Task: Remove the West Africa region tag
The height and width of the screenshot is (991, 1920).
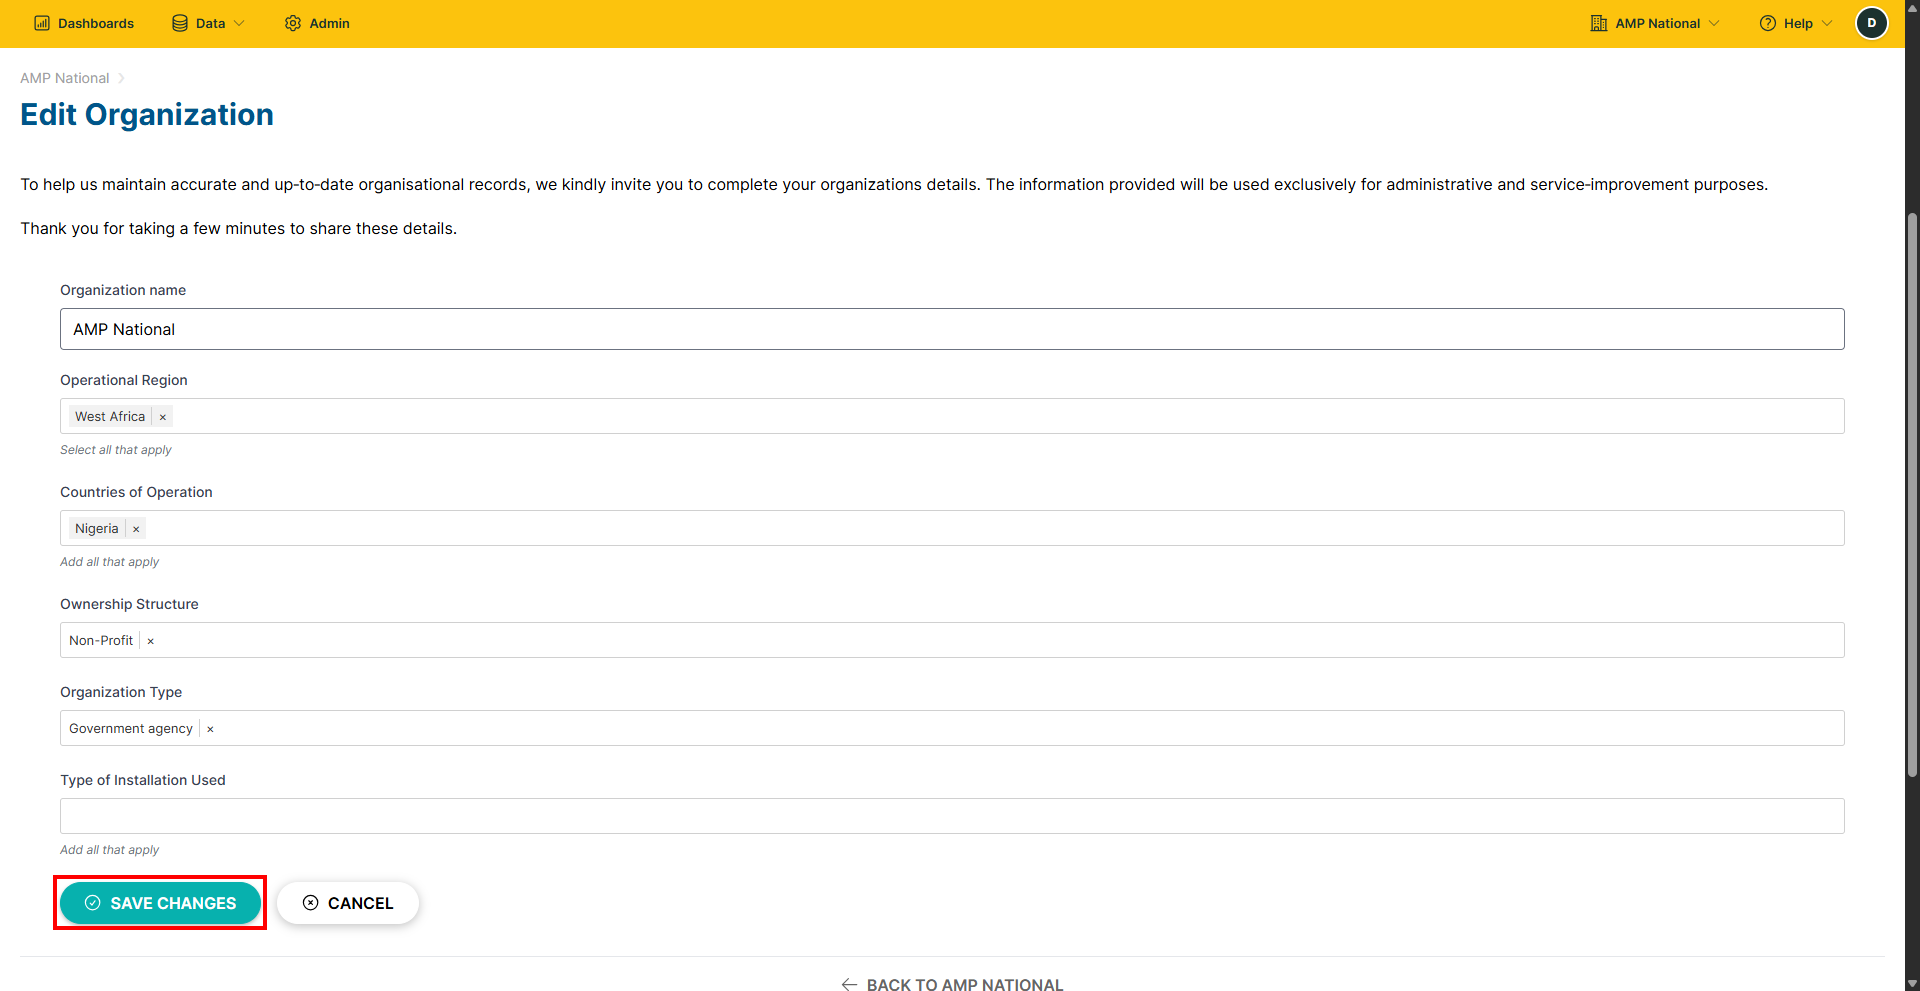Action: 163,417
